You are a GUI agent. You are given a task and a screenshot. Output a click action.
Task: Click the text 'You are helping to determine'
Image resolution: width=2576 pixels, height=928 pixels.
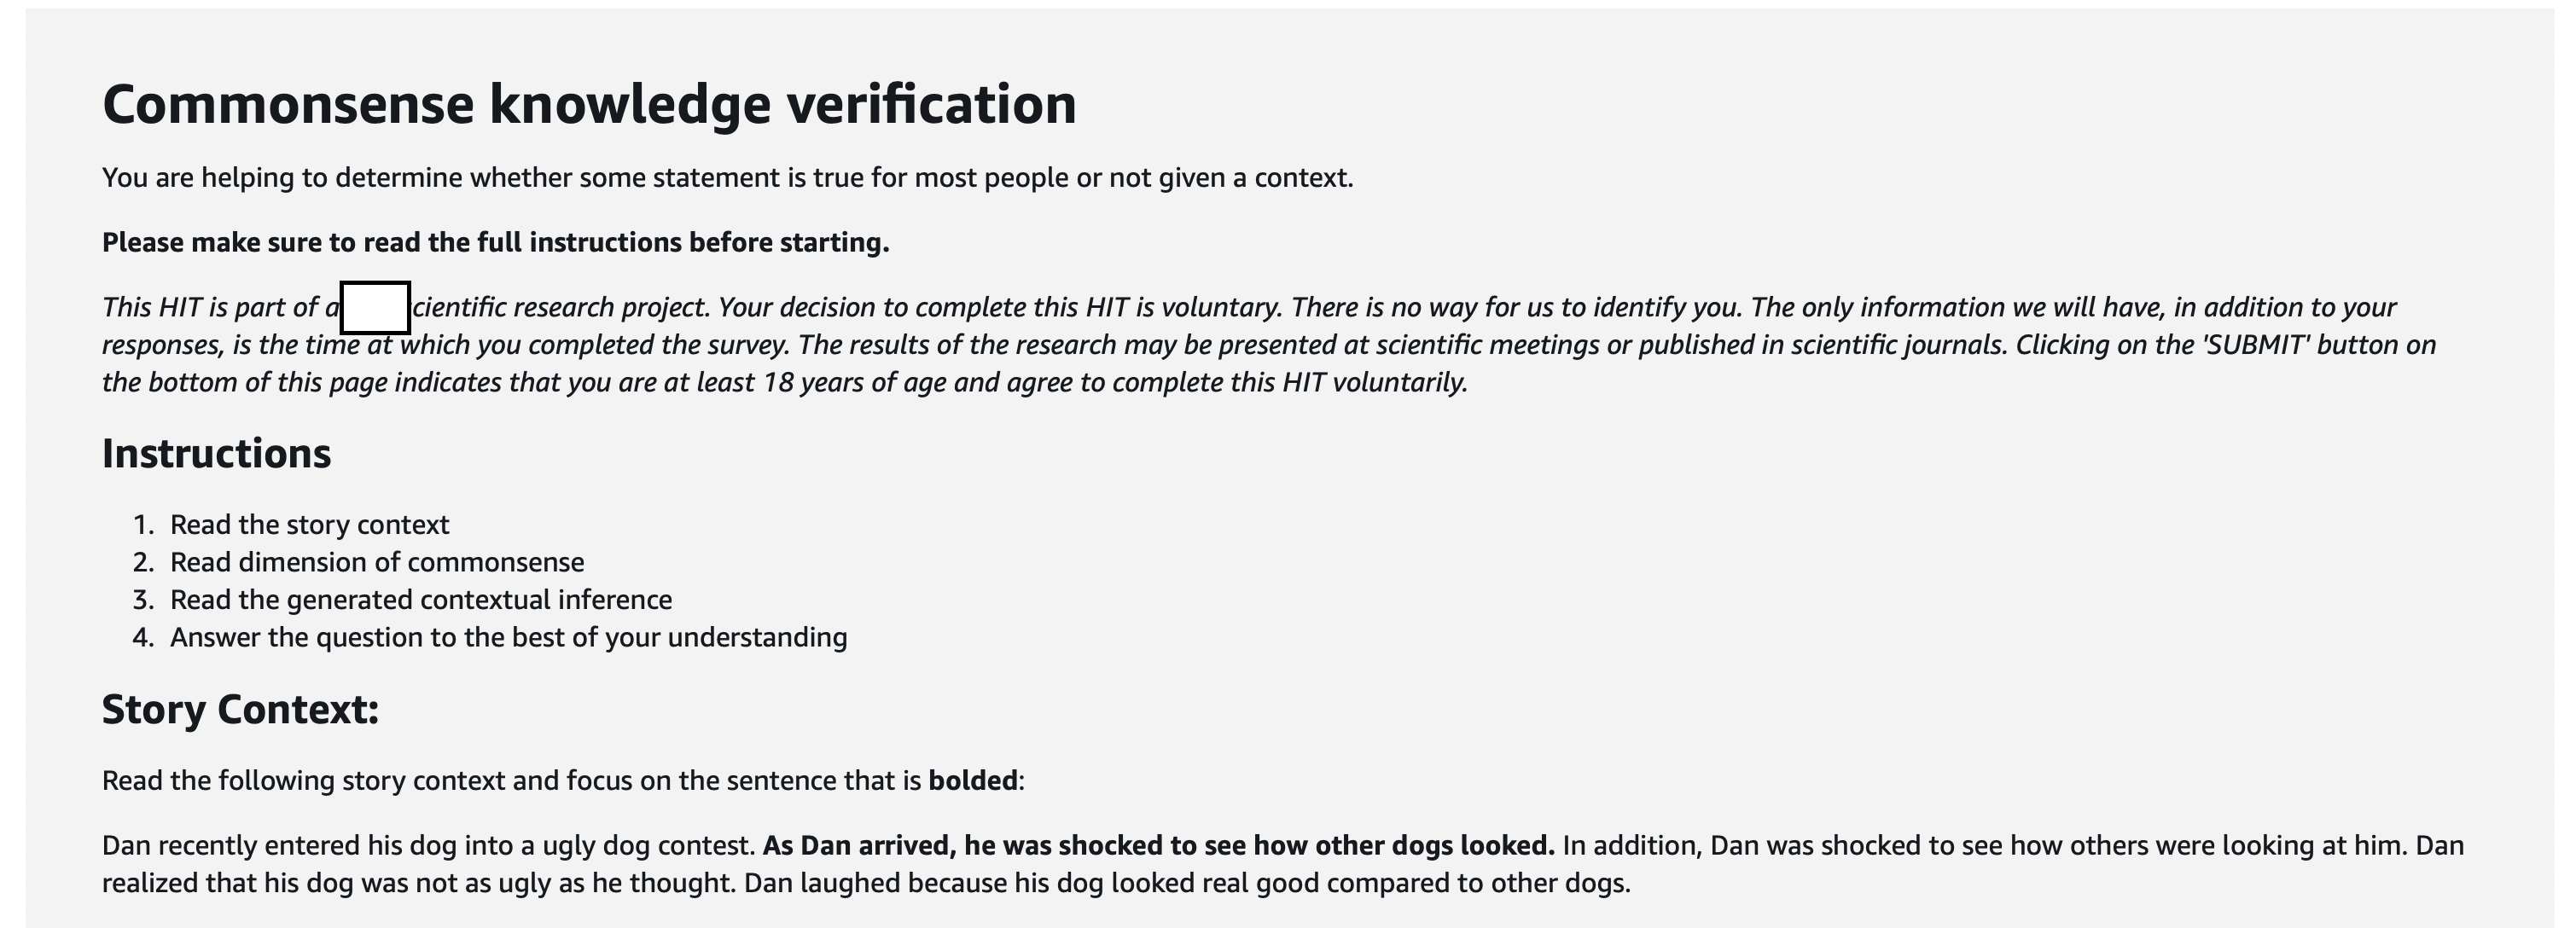[727, 178]
